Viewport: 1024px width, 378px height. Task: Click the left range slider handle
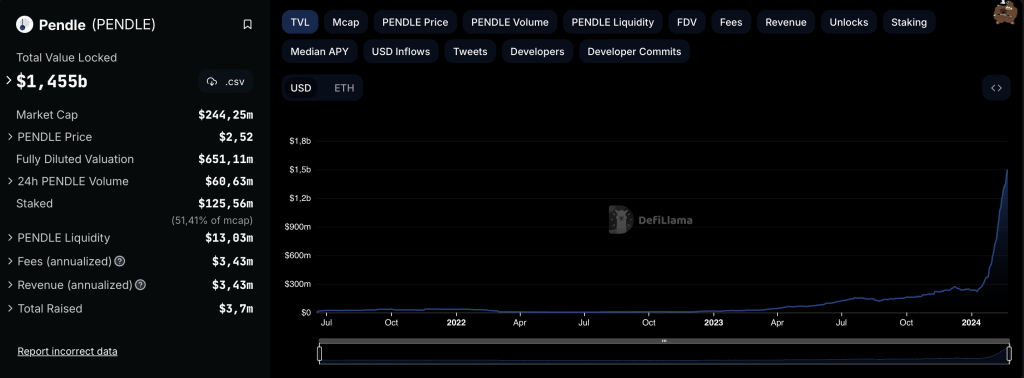(319, 353)
